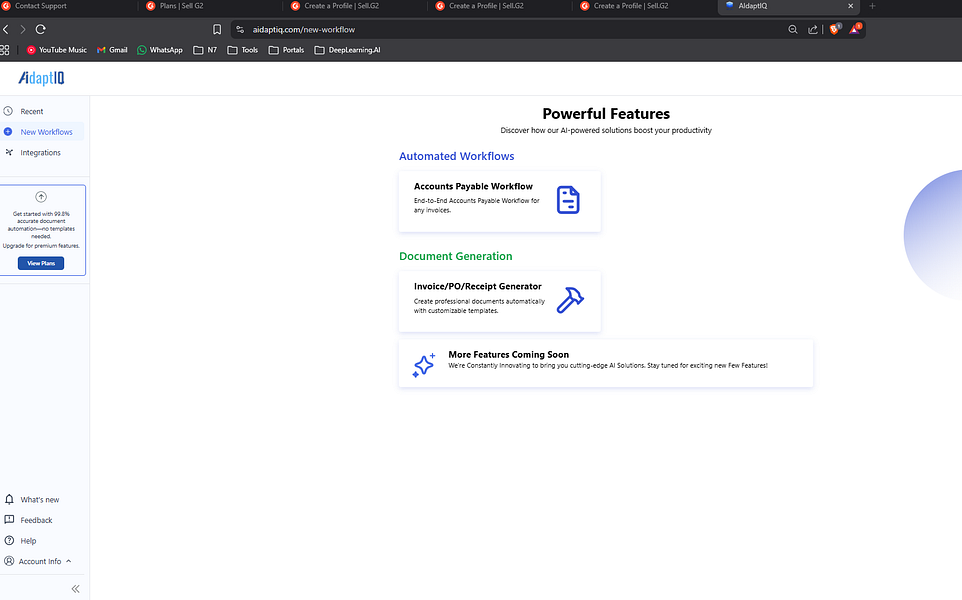The width and height of the screenshot is (962, 600).
Task: Switch to Plans | Sell G2 tab
Action: point(181,6)
